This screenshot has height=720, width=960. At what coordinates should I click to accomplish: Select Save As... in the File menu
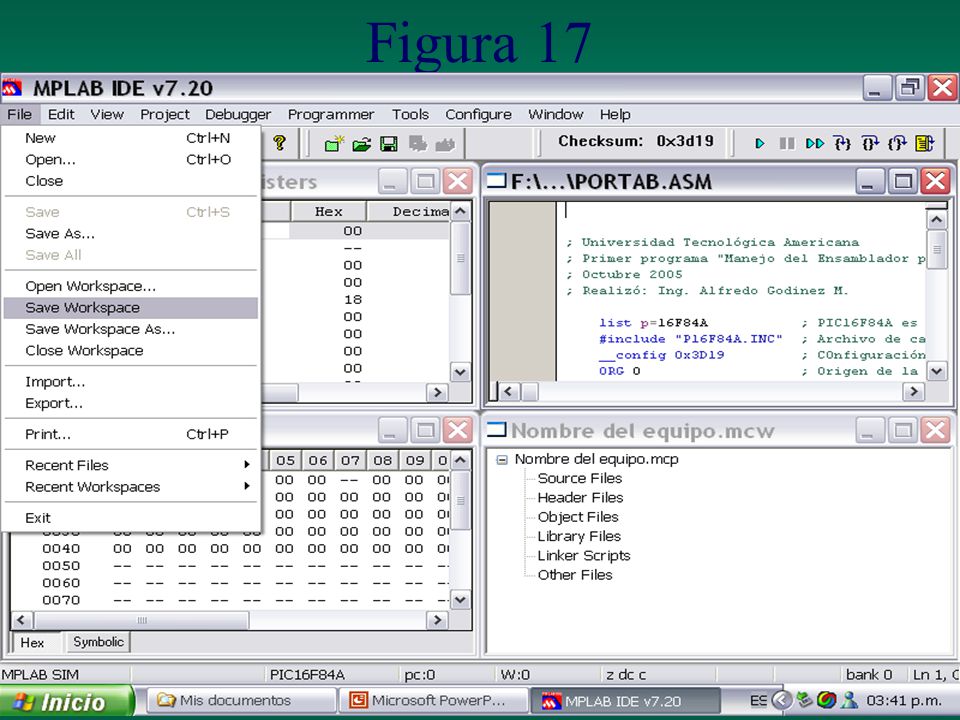click(130, 233)
